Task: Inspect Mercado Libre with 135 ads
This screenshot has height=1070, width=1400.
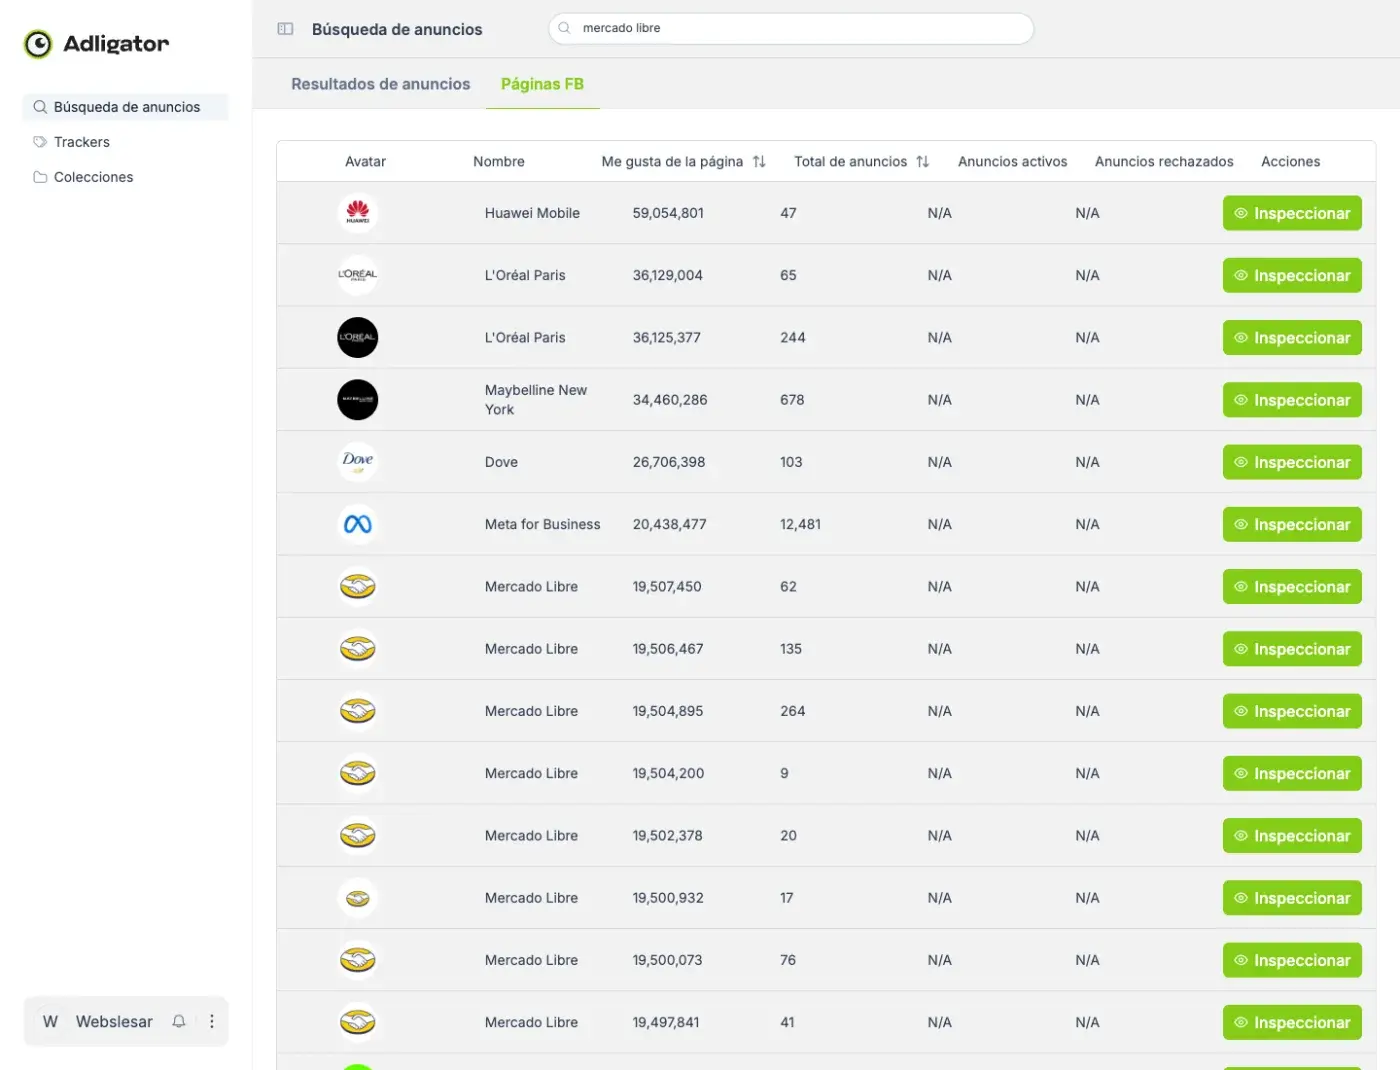Action: (1292, 649)
